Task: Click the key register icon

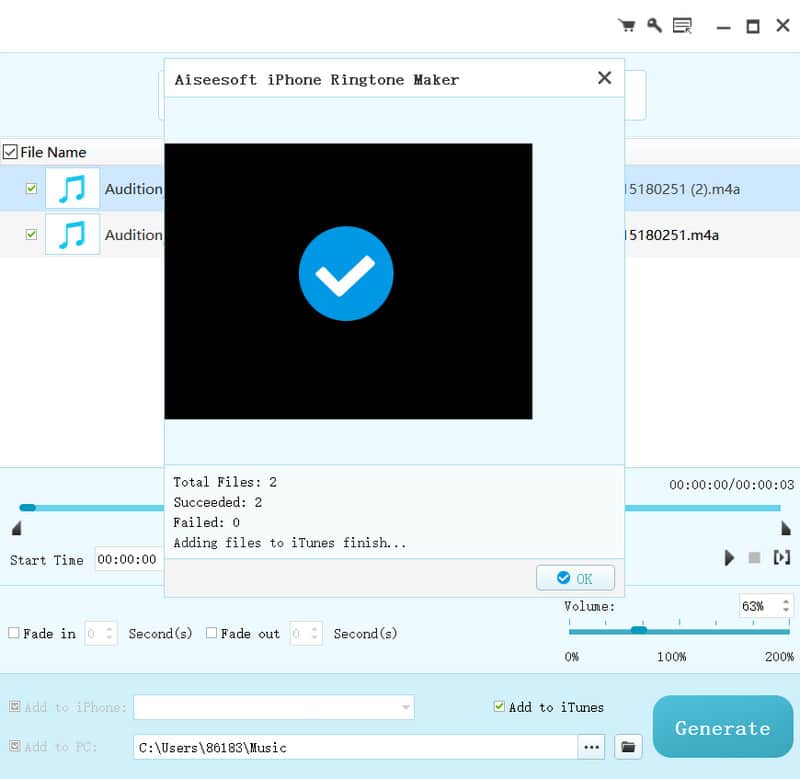Action: (655, 25)
